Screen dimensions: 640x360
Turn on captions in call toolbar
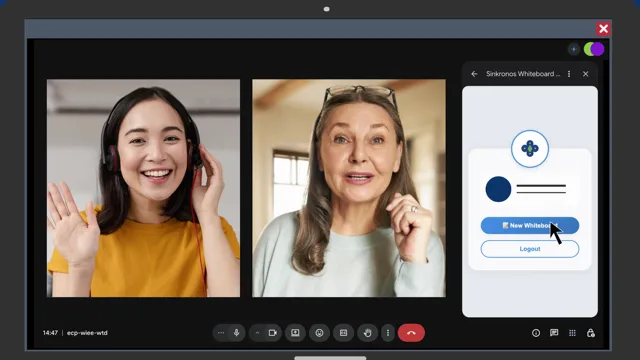click(343, 333)
